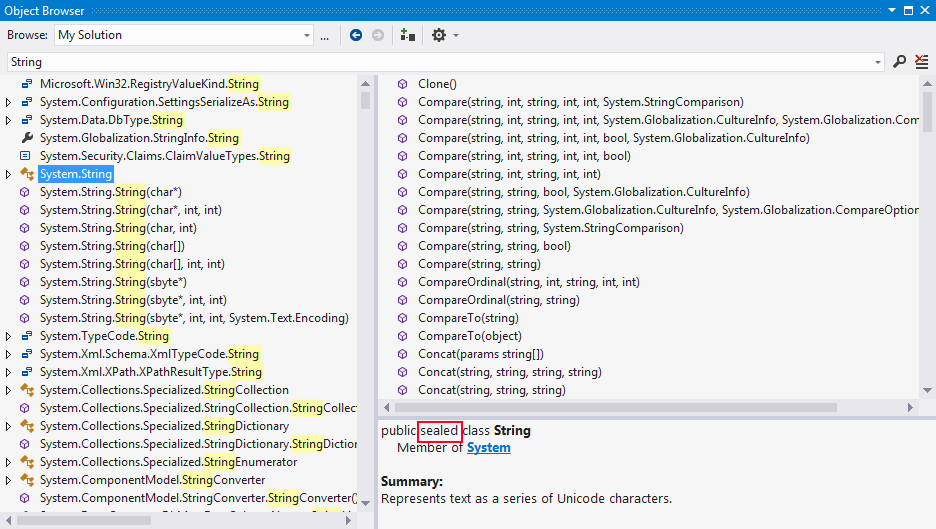Add to references in Solution Explorer icon
The height and width of the screenshot is (529, 936).
[408, 35]
